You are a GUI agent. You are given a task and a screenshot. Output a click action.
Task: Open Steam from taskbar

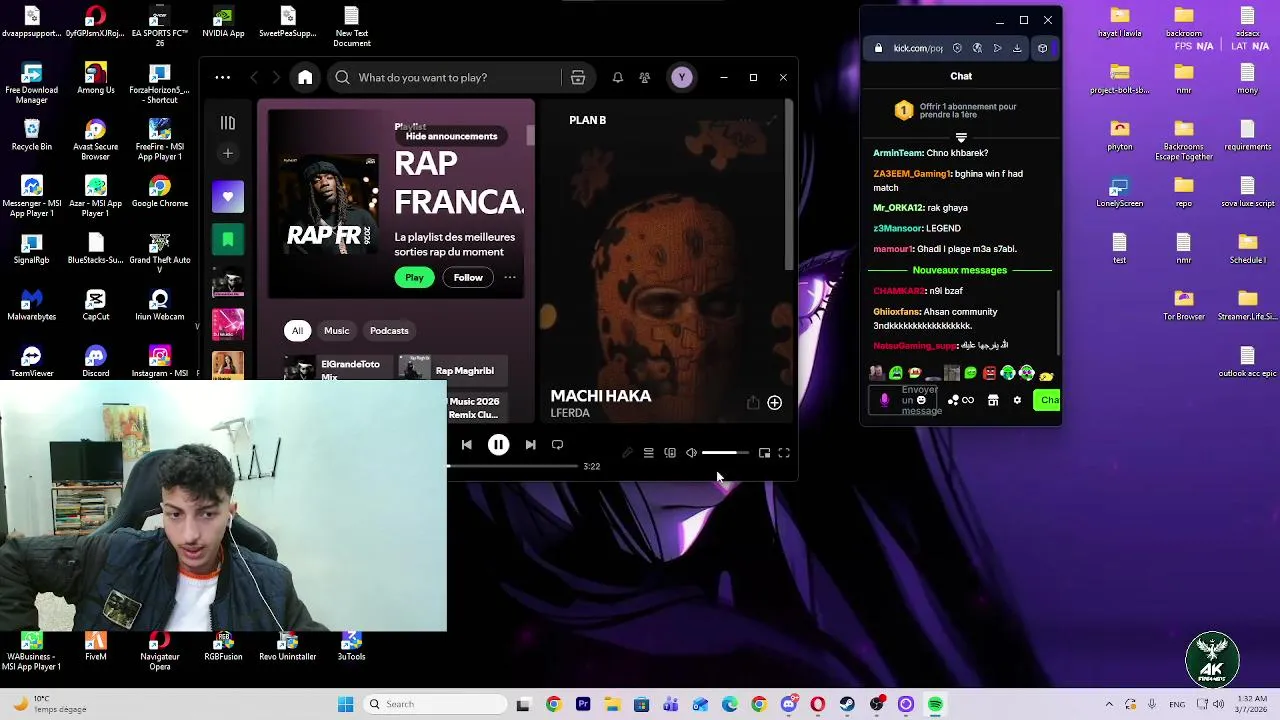pos(847,704)
